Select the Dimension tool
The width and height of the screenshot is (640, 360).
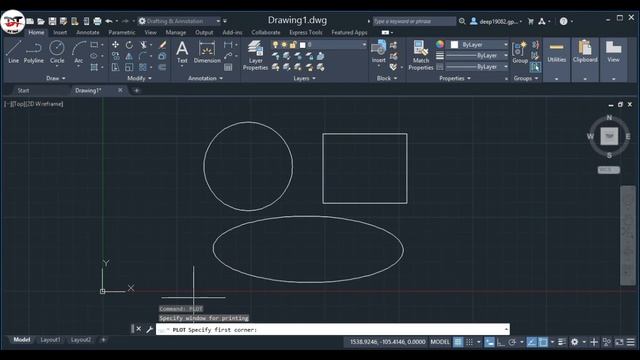(x=207, y=52)
